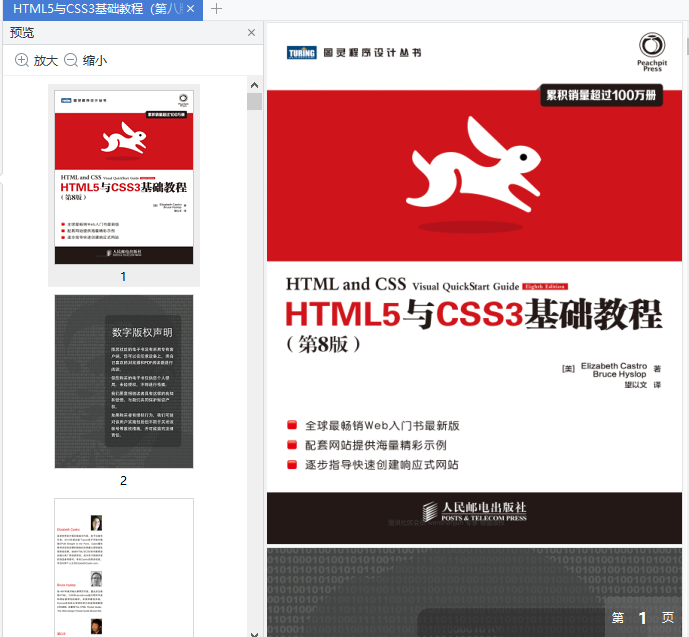Click the white rabbit cover illustration
Viewport: 689px width, 637px height.
click(476, 165)
